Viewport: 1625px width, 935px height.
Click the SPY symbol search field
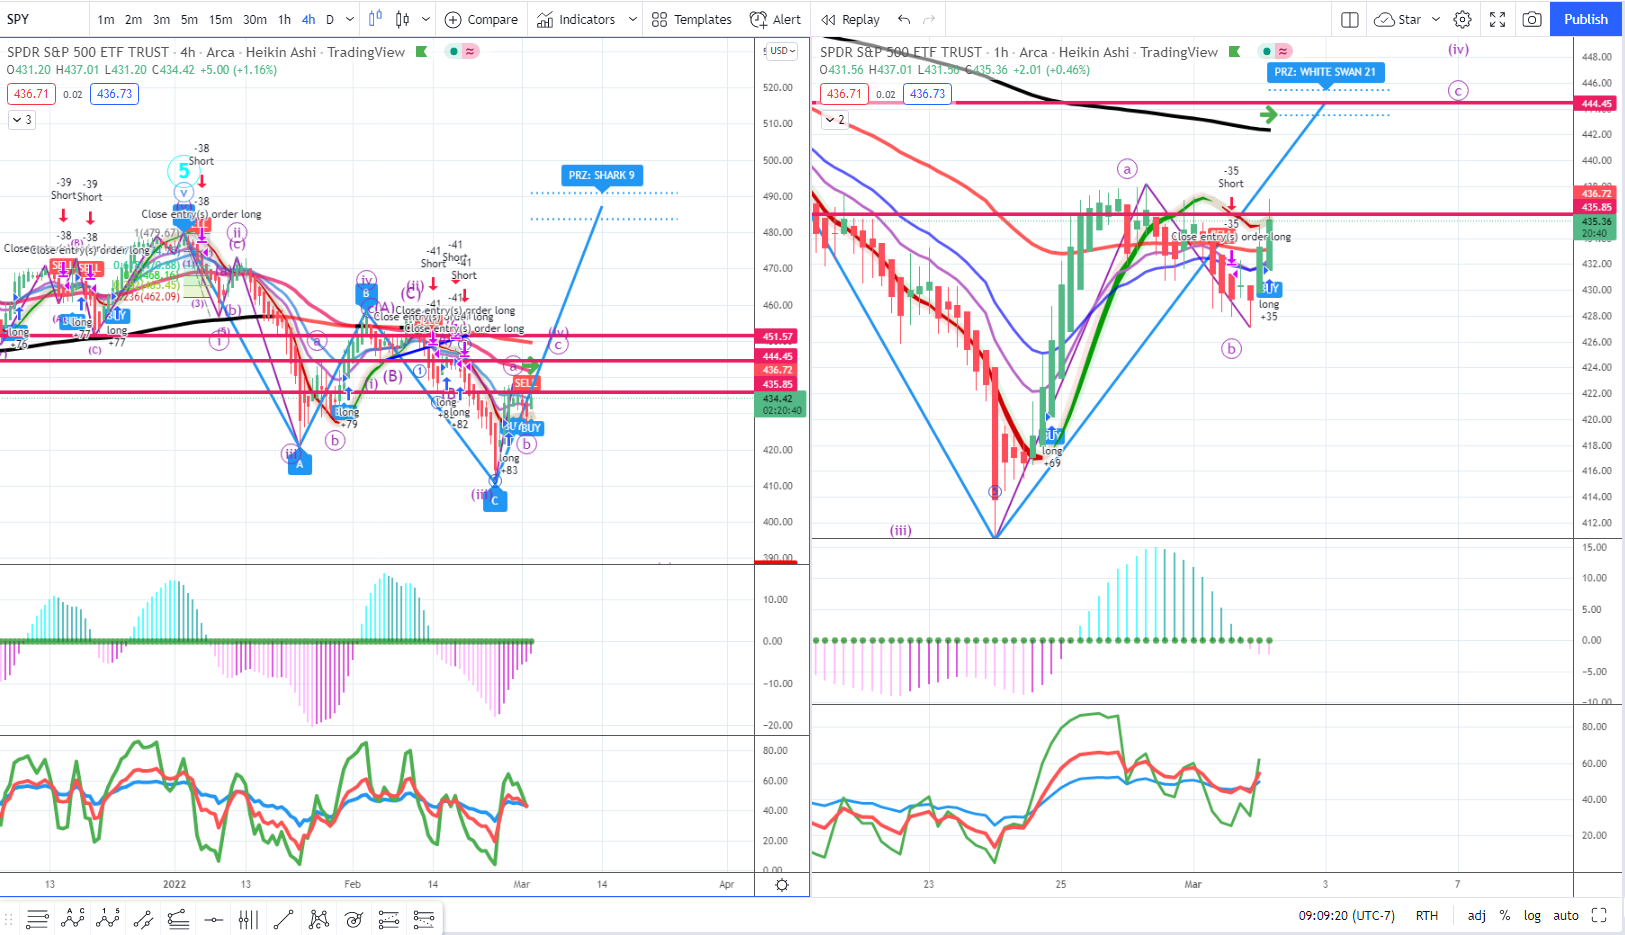(x=43, y=19)
